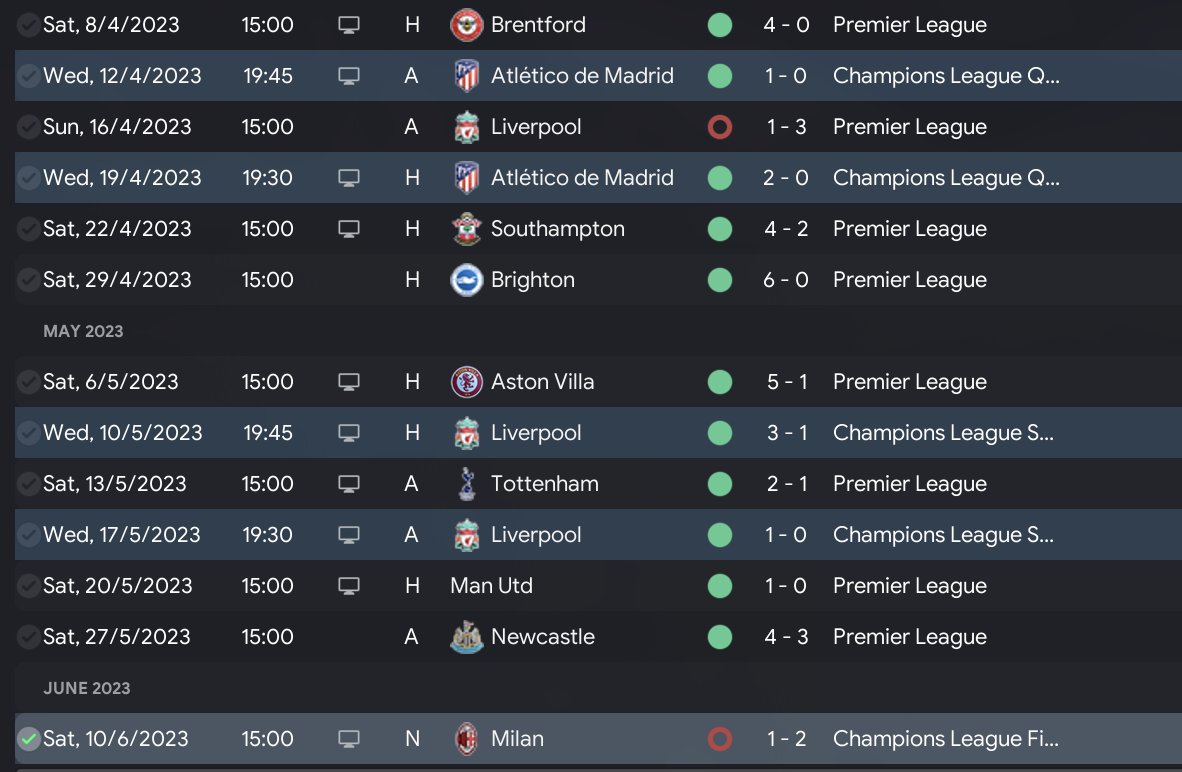Click the Brentford club crest
Image resolution: width=1182 pixels, height=772 pixels.
point(466,25)
